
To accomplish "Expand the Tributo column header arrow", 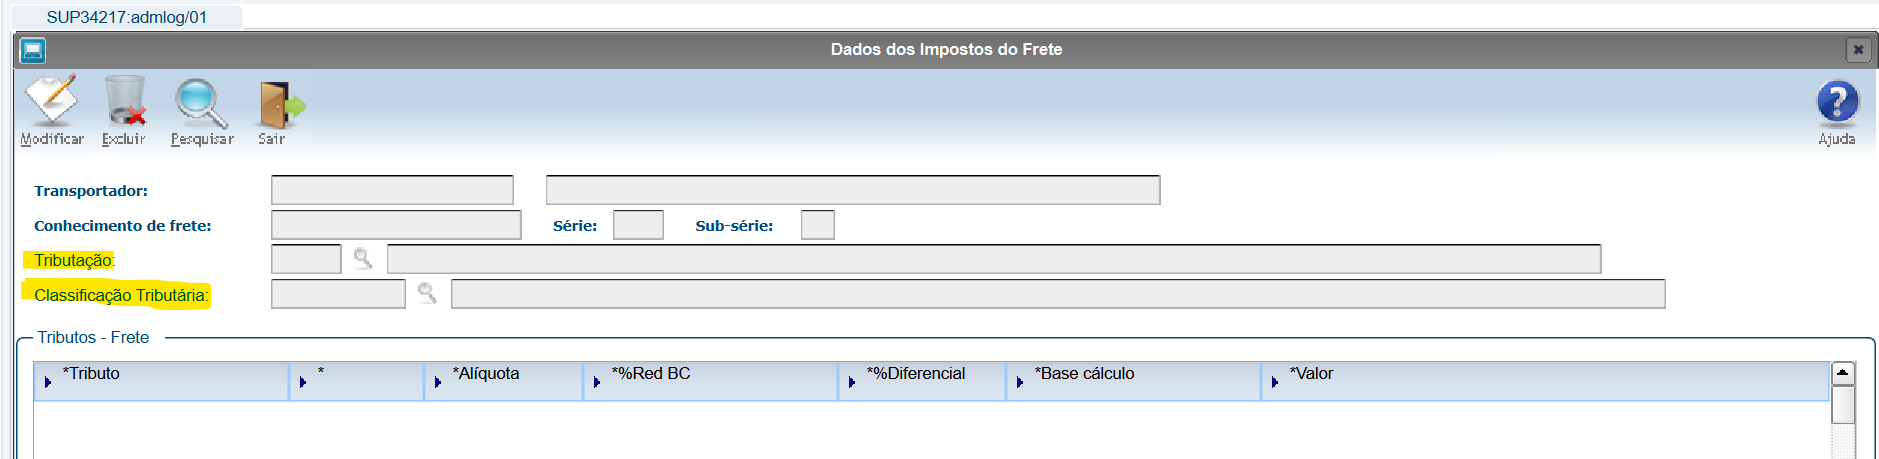I will (48, 382).
